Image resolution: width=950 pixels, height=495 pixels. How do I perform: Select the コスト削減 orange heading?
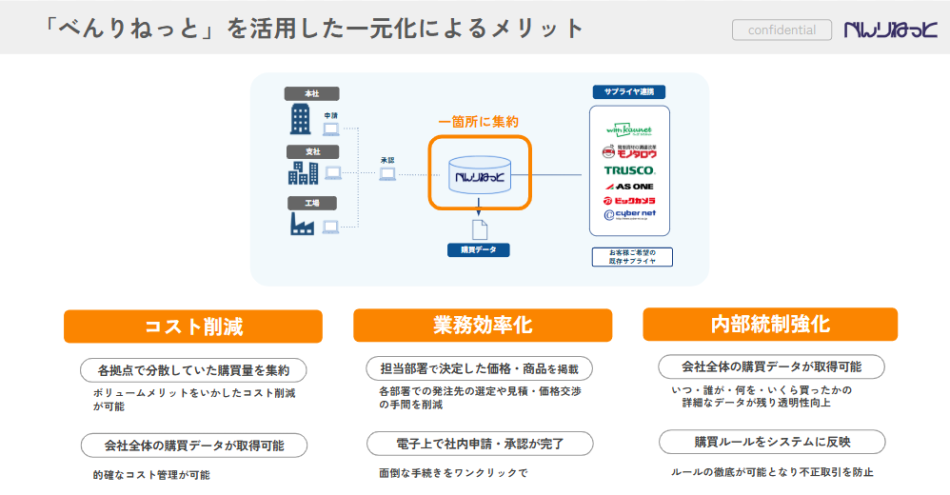point(193,326)
